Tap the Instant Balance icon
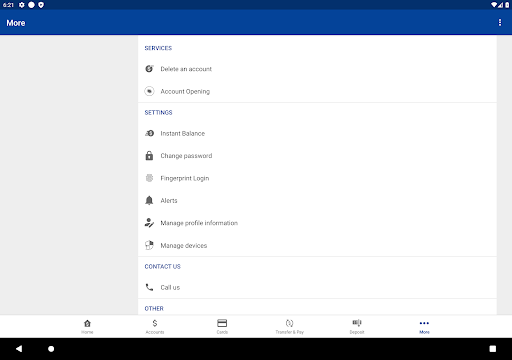 pos(149,133)
